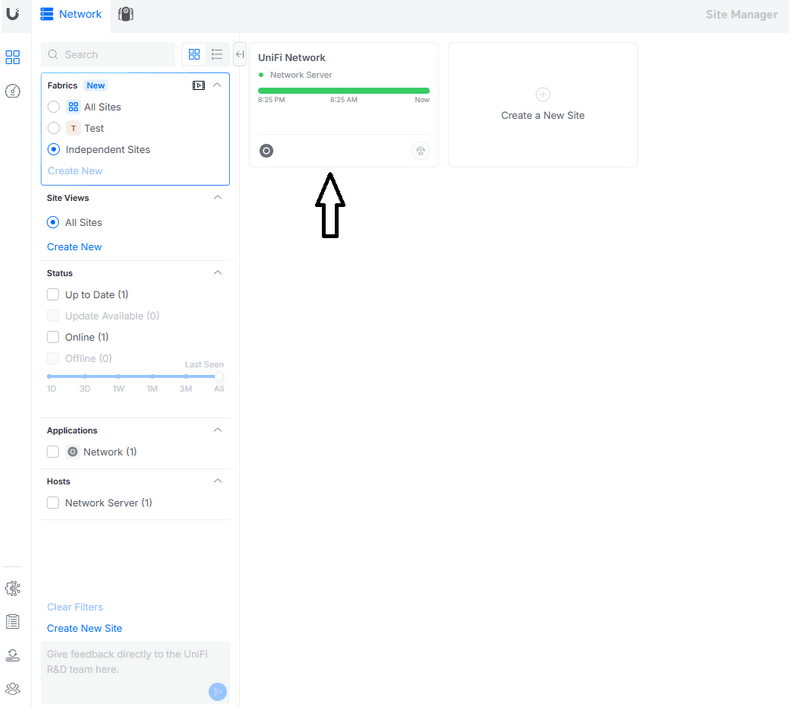This screenshot has width=789, height=712.
Task: Click the Network app icon on site card
Action: [x=266, y=151]
